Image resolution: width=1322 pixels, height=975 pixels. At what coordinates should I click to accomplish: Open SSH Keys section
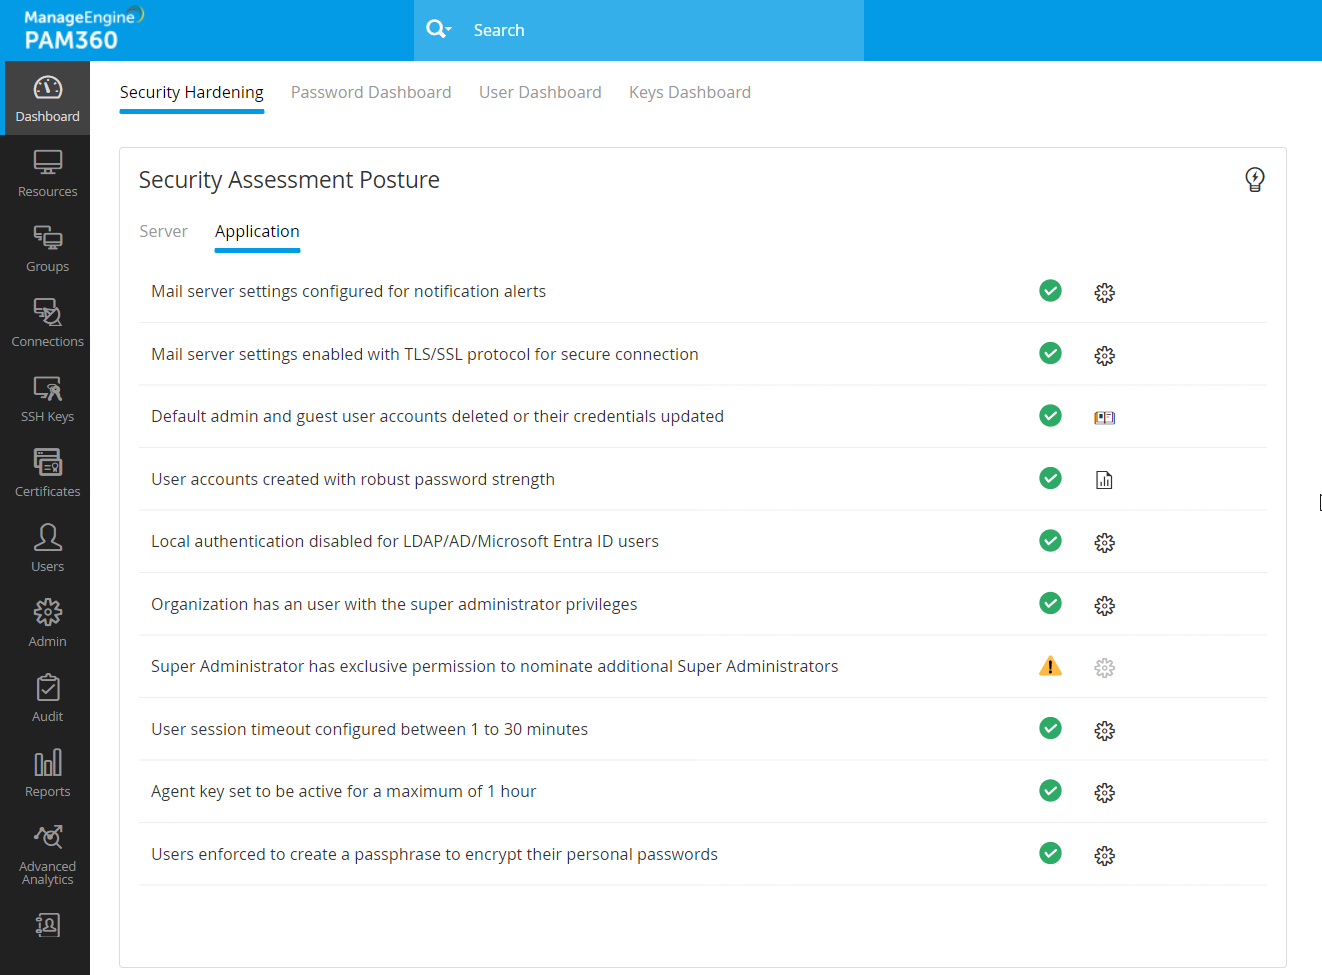(x=47, y=398)
